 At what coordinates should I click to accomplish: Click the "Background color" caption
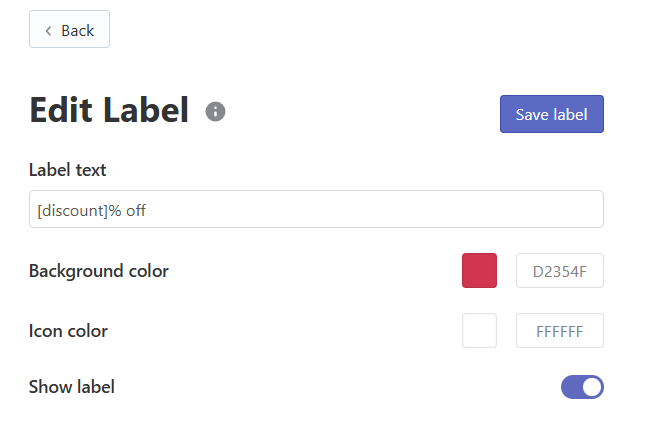pyautogui.click(x=99, y=271)
